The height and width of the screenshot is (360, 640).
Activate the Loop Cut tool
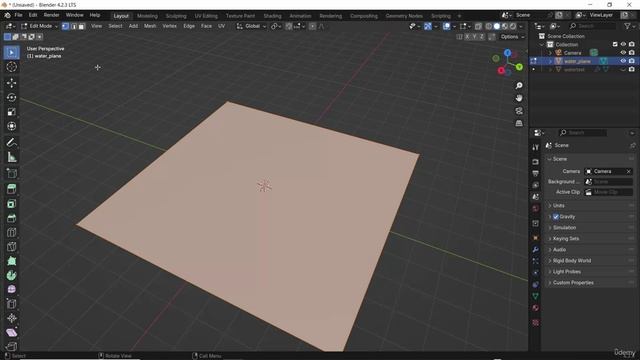pos(11,232)
